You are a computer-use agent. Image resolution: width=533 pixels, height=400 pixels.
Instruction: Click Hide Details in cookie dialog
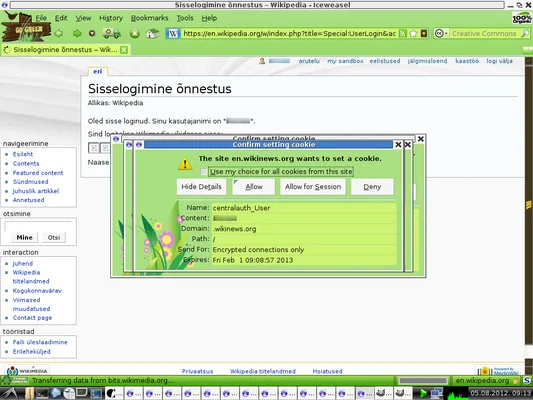click(x=201, y=187)
